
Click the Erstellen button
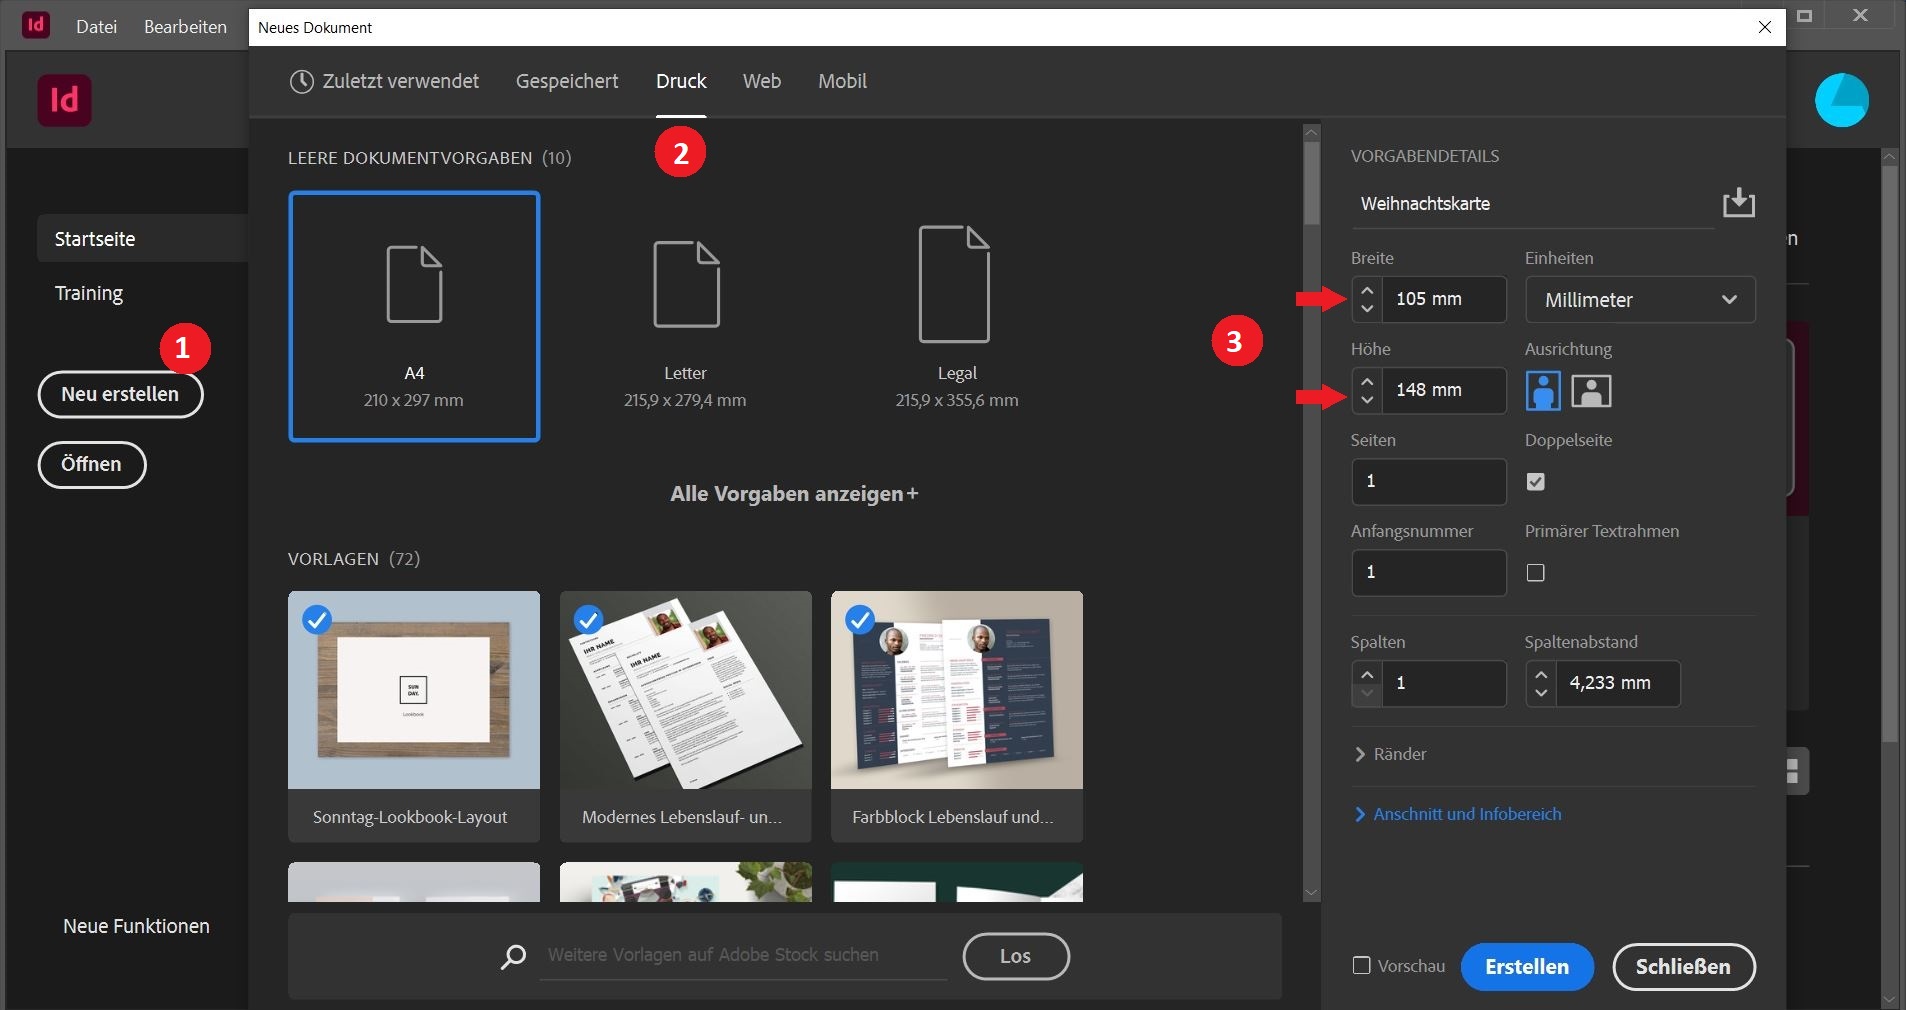(1526, 967)
